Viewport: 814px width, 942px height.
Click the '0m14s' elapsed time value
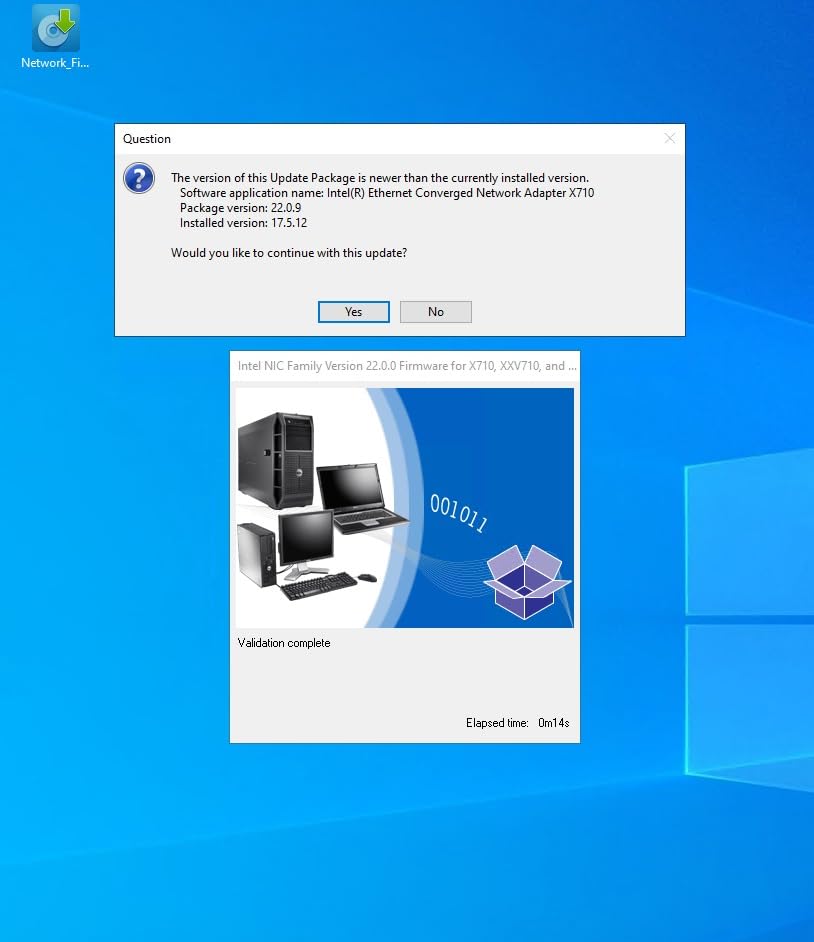click(x=554, y=723)
